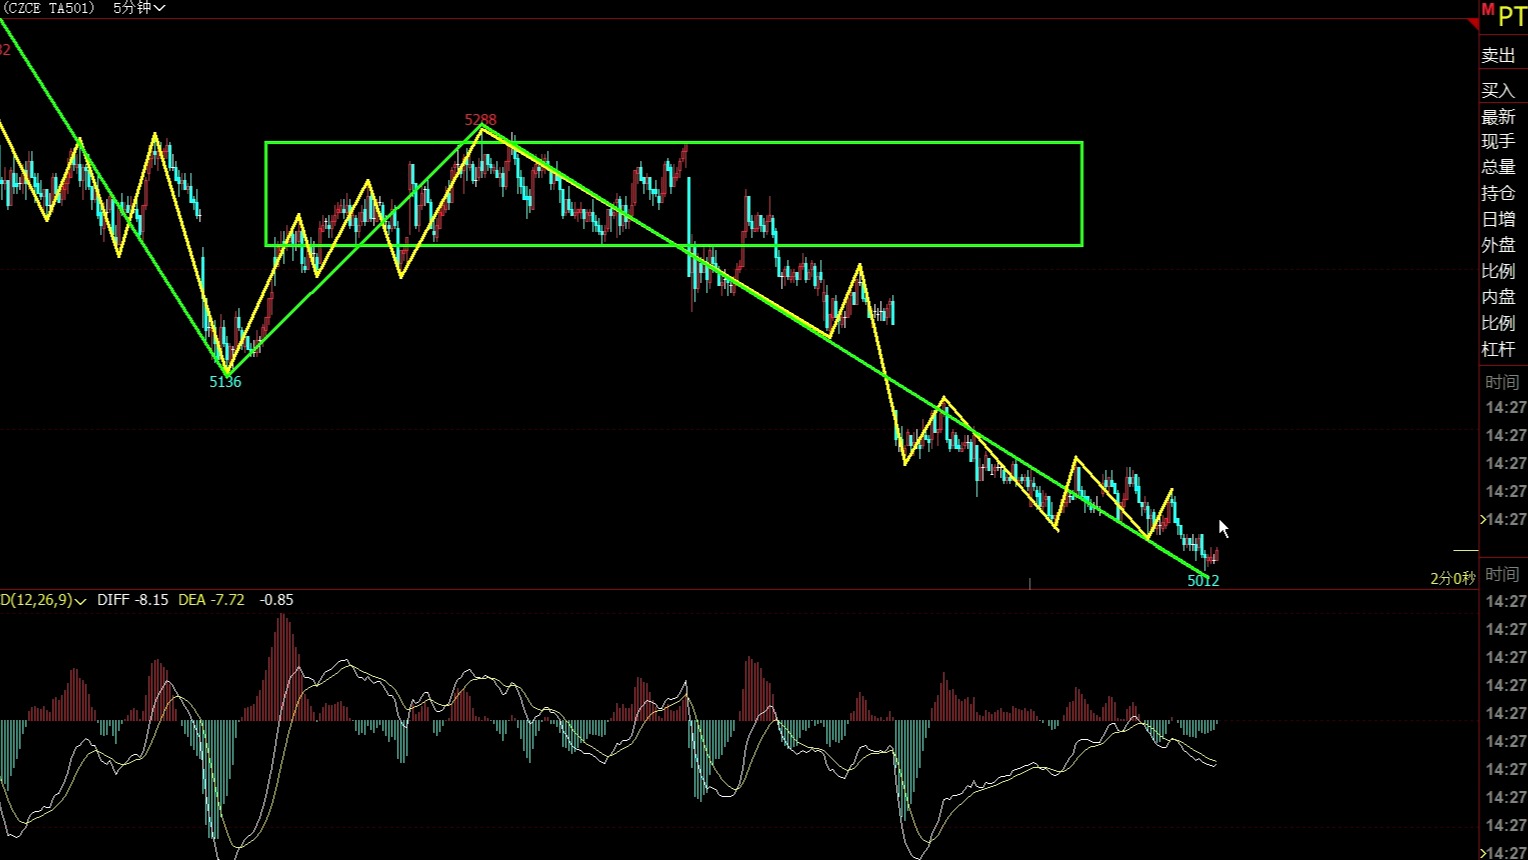
Task: Select the 卖出 row in quote panel
Action: tap(1498, 56)
